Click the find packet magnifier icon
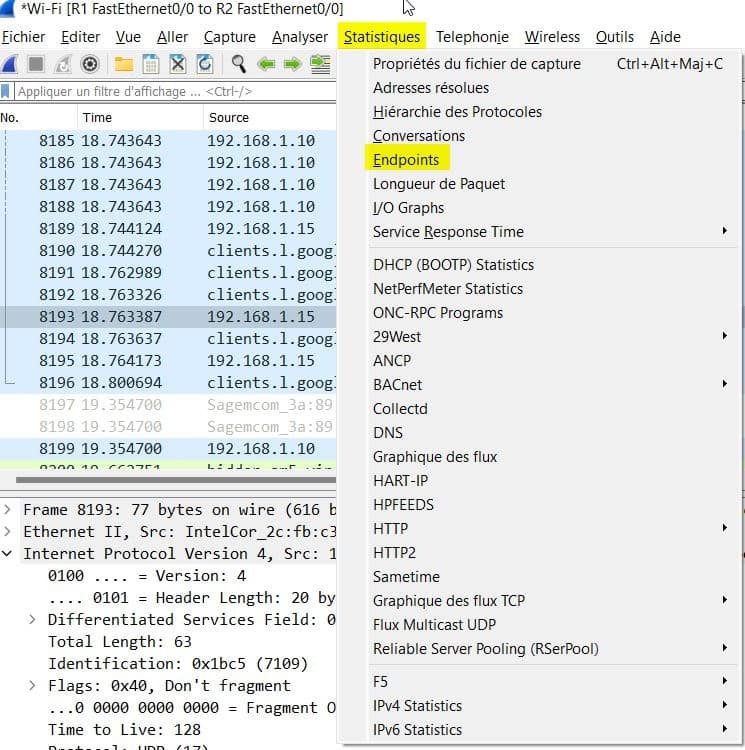This screenshot has width=745, height=750. 239,64
